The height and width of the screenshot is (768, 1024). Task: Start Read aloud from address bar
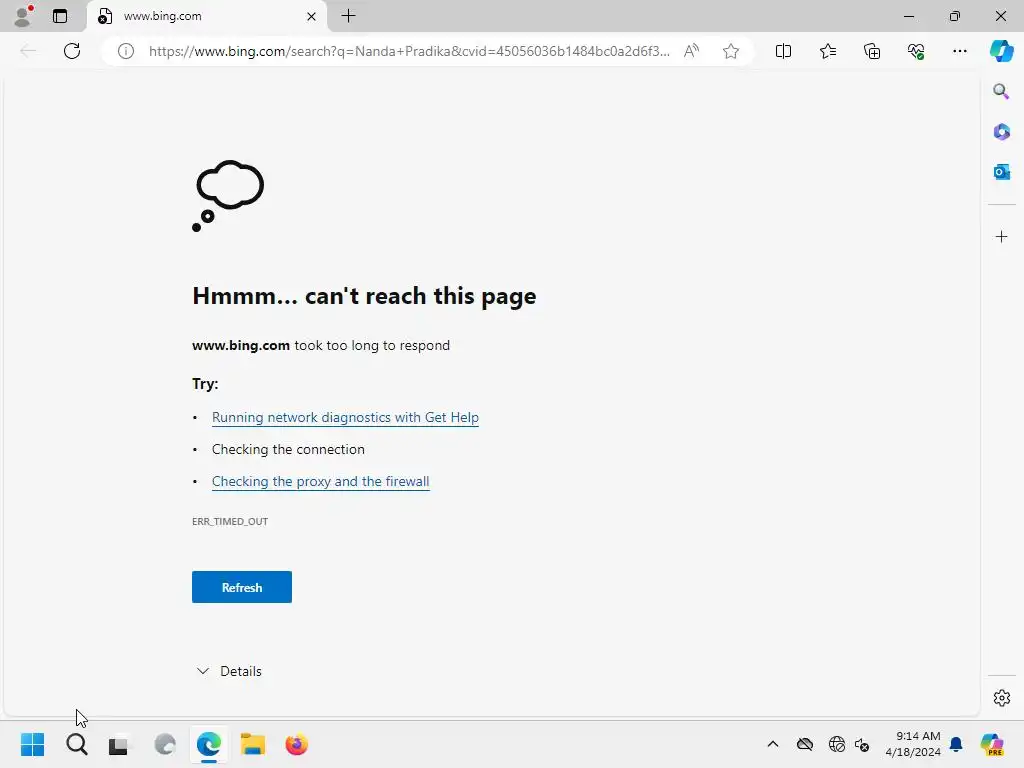click(x=692, y=51)
